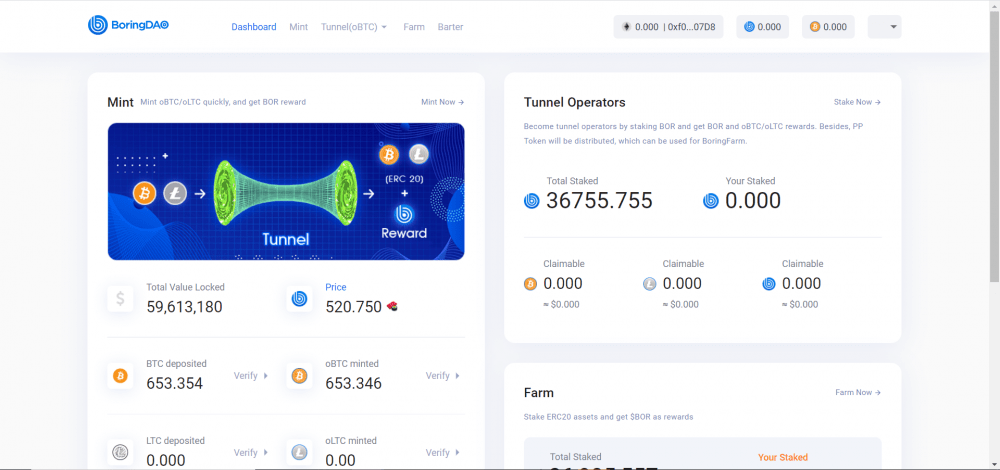Click the BOR icon beside Total Staked 36755.755

(x=532, y=201)
